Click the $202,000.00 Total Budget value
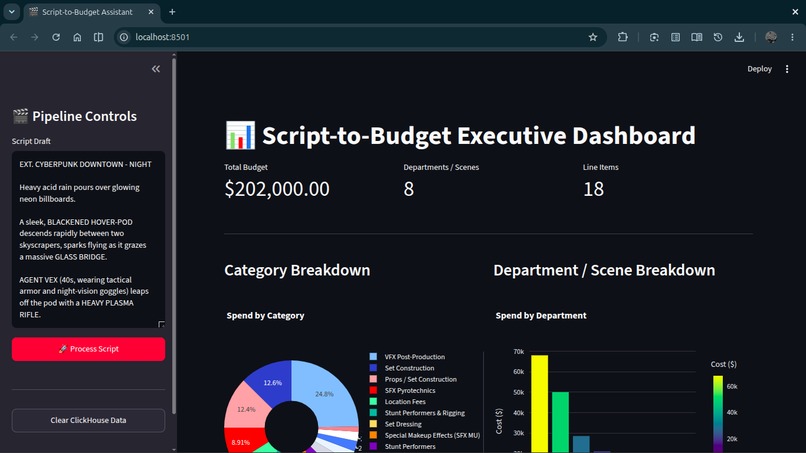Screen dimensions: 806x453 click(x=277, y=189)
